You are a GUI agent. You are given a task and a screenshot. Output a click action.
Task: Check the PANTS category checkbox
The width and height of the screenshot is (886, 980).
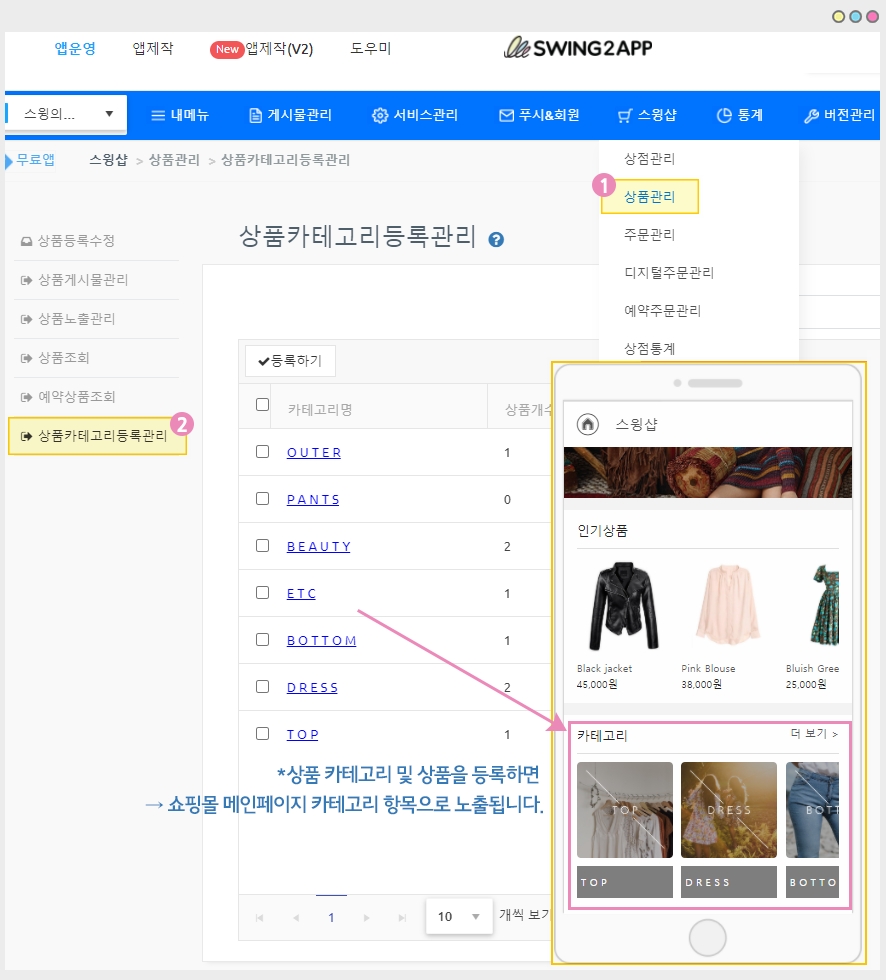(262, 498)
